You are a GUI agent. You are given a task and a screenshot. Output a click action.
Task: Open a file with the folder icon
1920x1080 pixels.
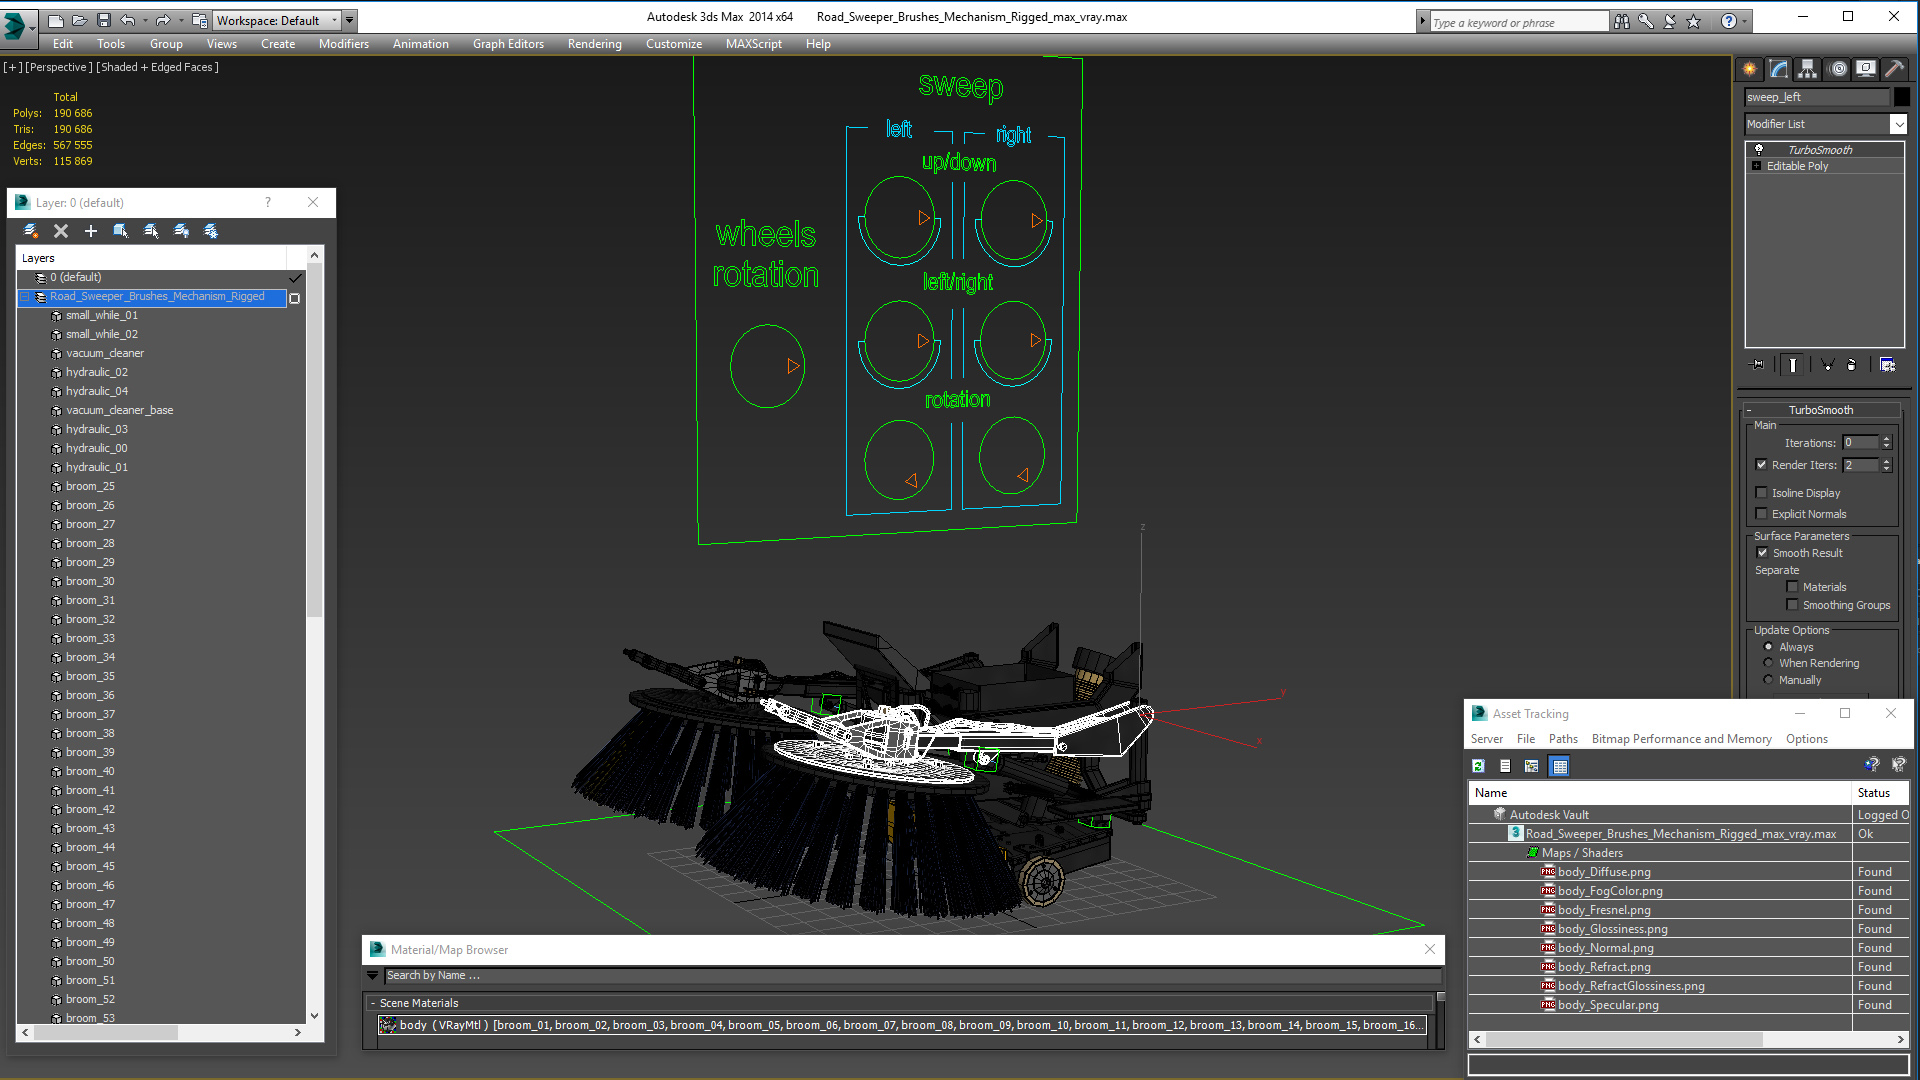pyautogui.click(x=79, y=20)
